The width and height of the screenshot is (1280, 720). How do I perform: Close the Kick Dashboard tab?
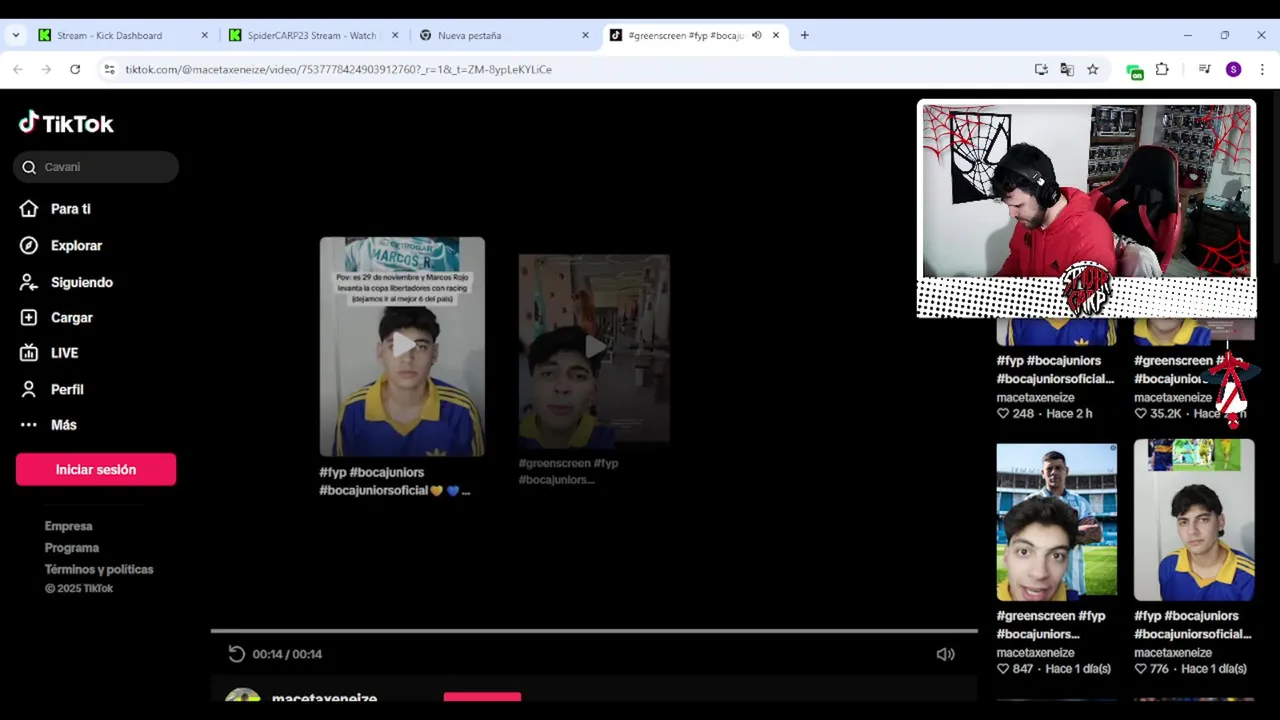click(x=204, y=35)
